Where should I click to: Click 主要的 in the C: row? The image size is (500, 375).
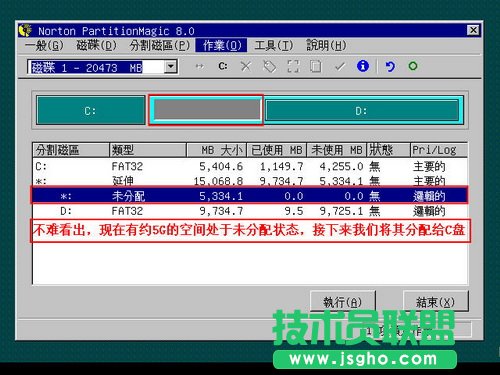(429, 166)
